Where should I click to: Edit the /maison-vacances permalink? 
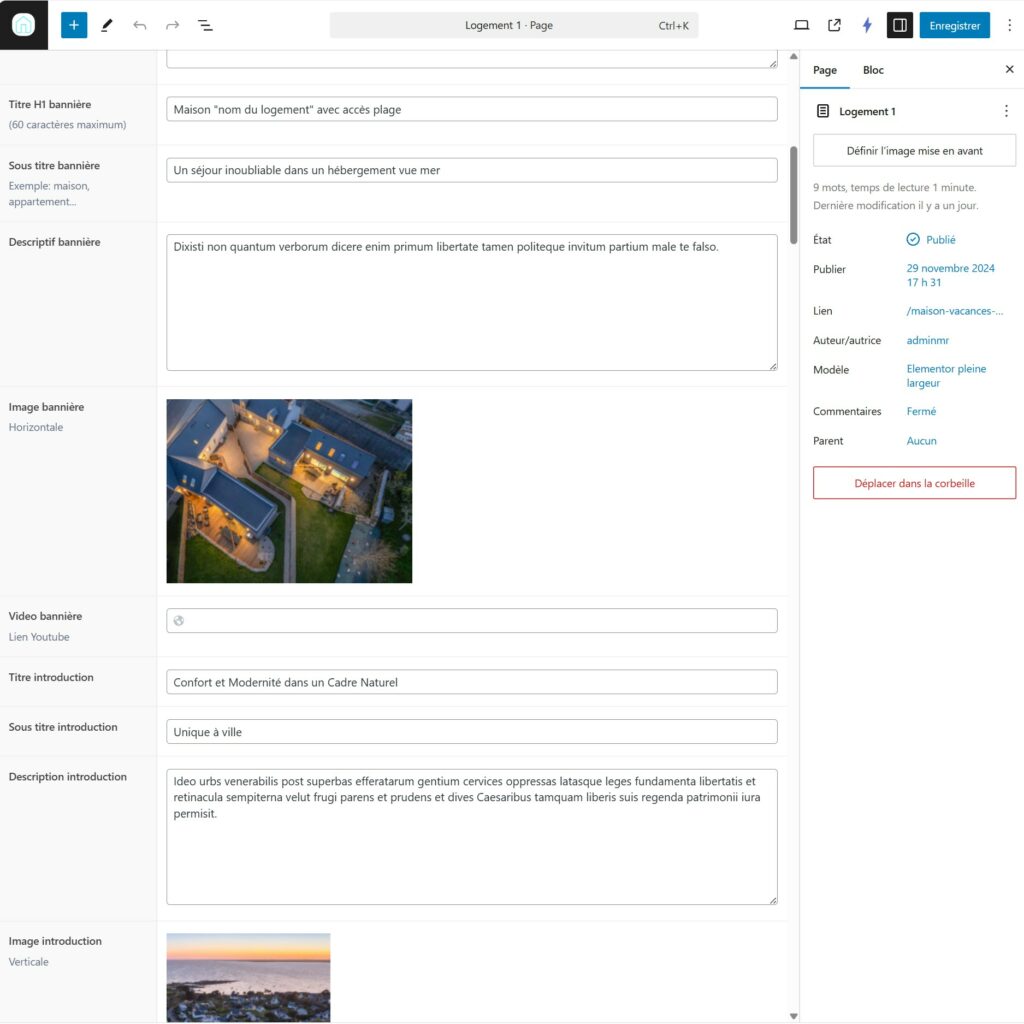point(955,311)
